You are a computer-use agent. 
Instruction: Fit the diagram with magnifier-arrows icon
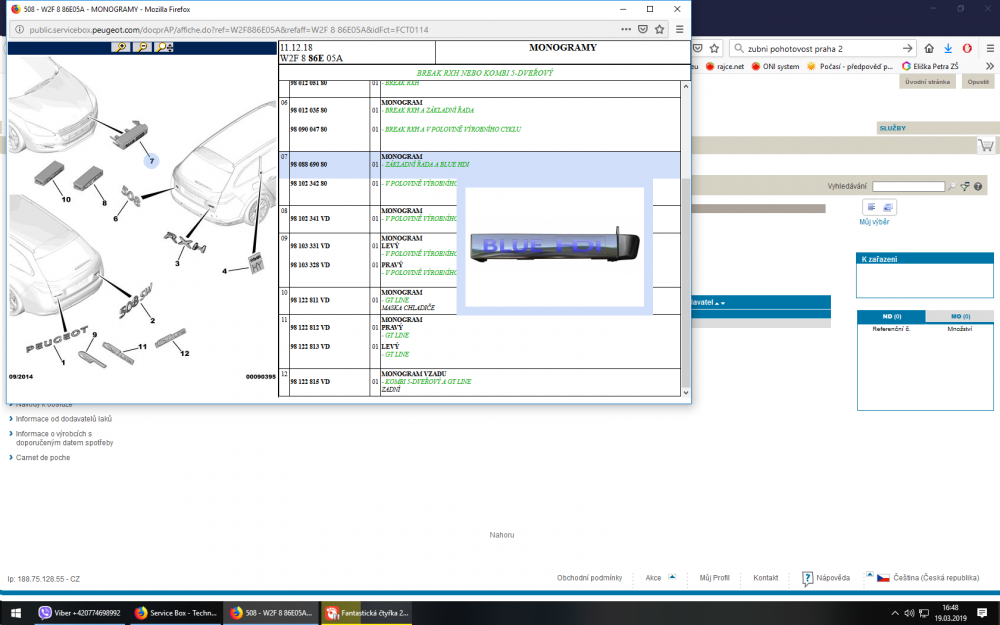pyautogui.click(x=165, y=47)
